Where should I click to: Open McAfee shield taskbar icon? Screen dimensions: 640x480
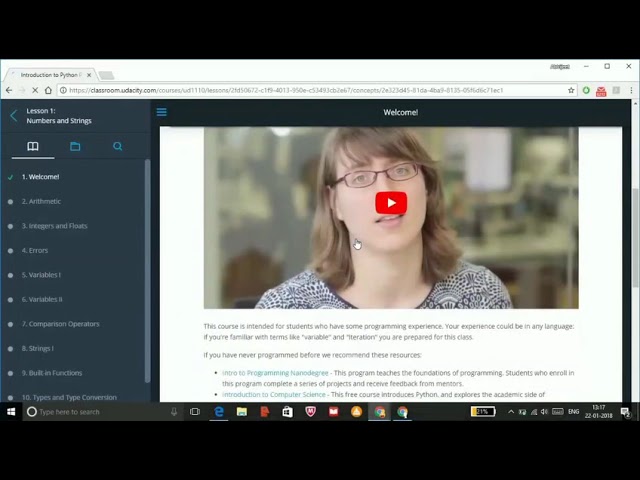pyautogui.click(x=311, y=412)
